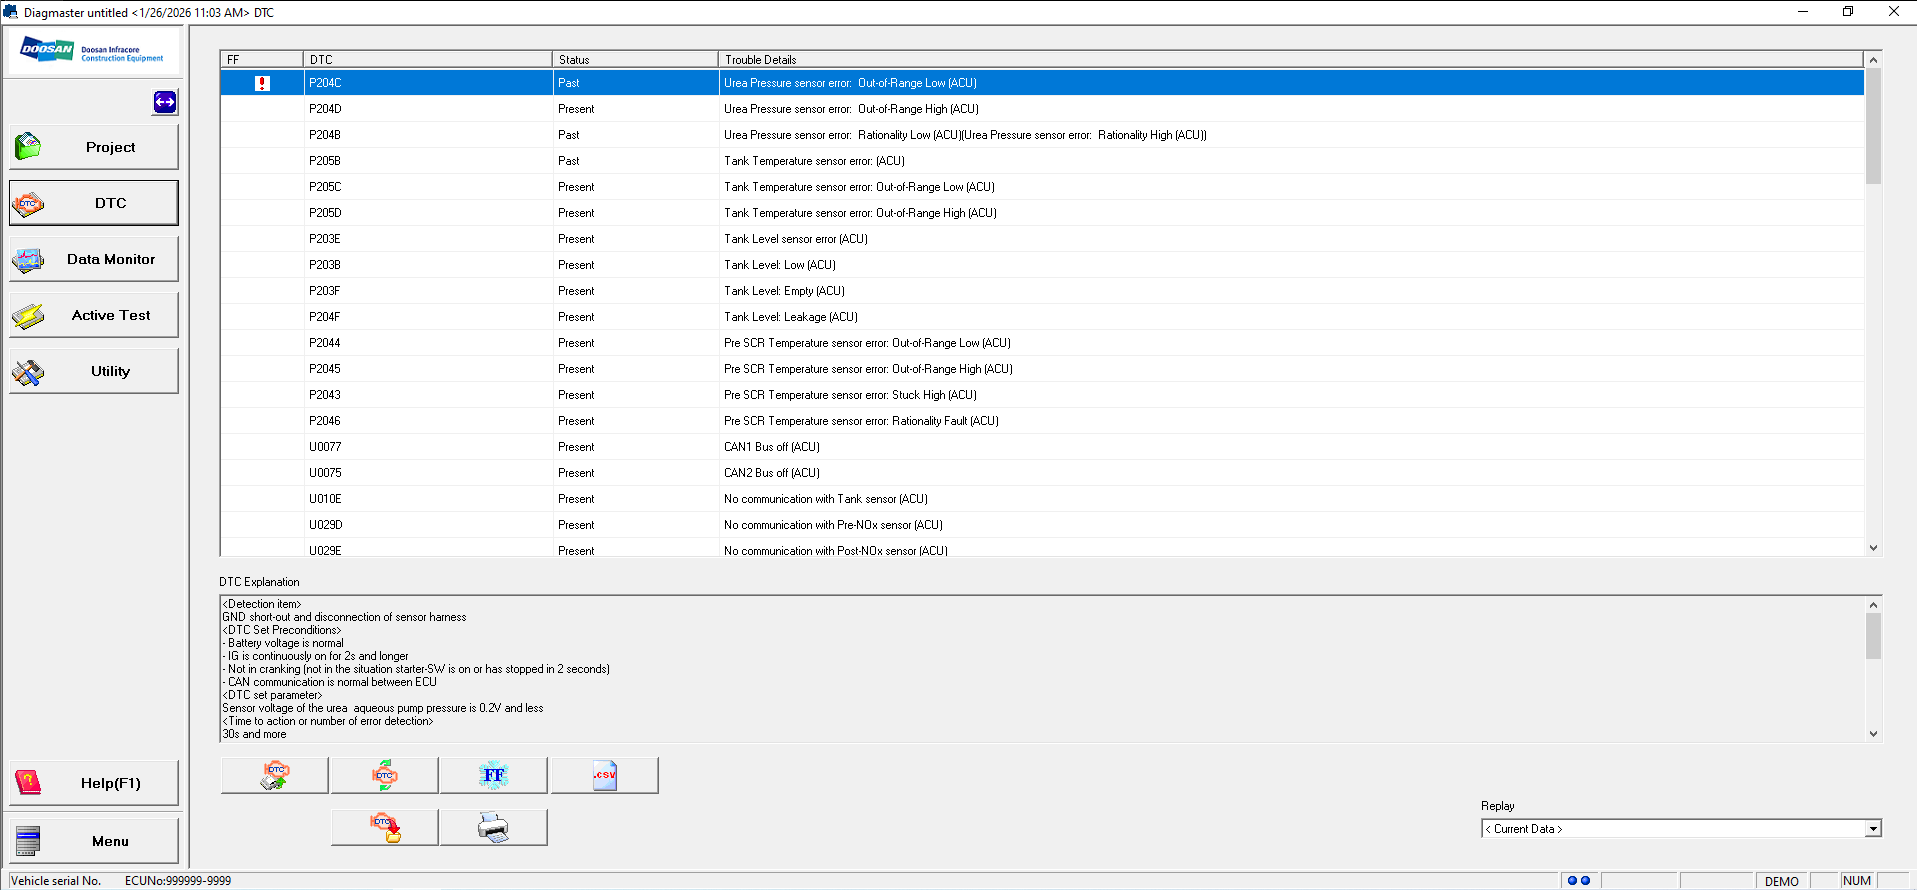Switch to the Active Test section
Viewport: 1917px width, 890px height.
(x=94, y=315)
